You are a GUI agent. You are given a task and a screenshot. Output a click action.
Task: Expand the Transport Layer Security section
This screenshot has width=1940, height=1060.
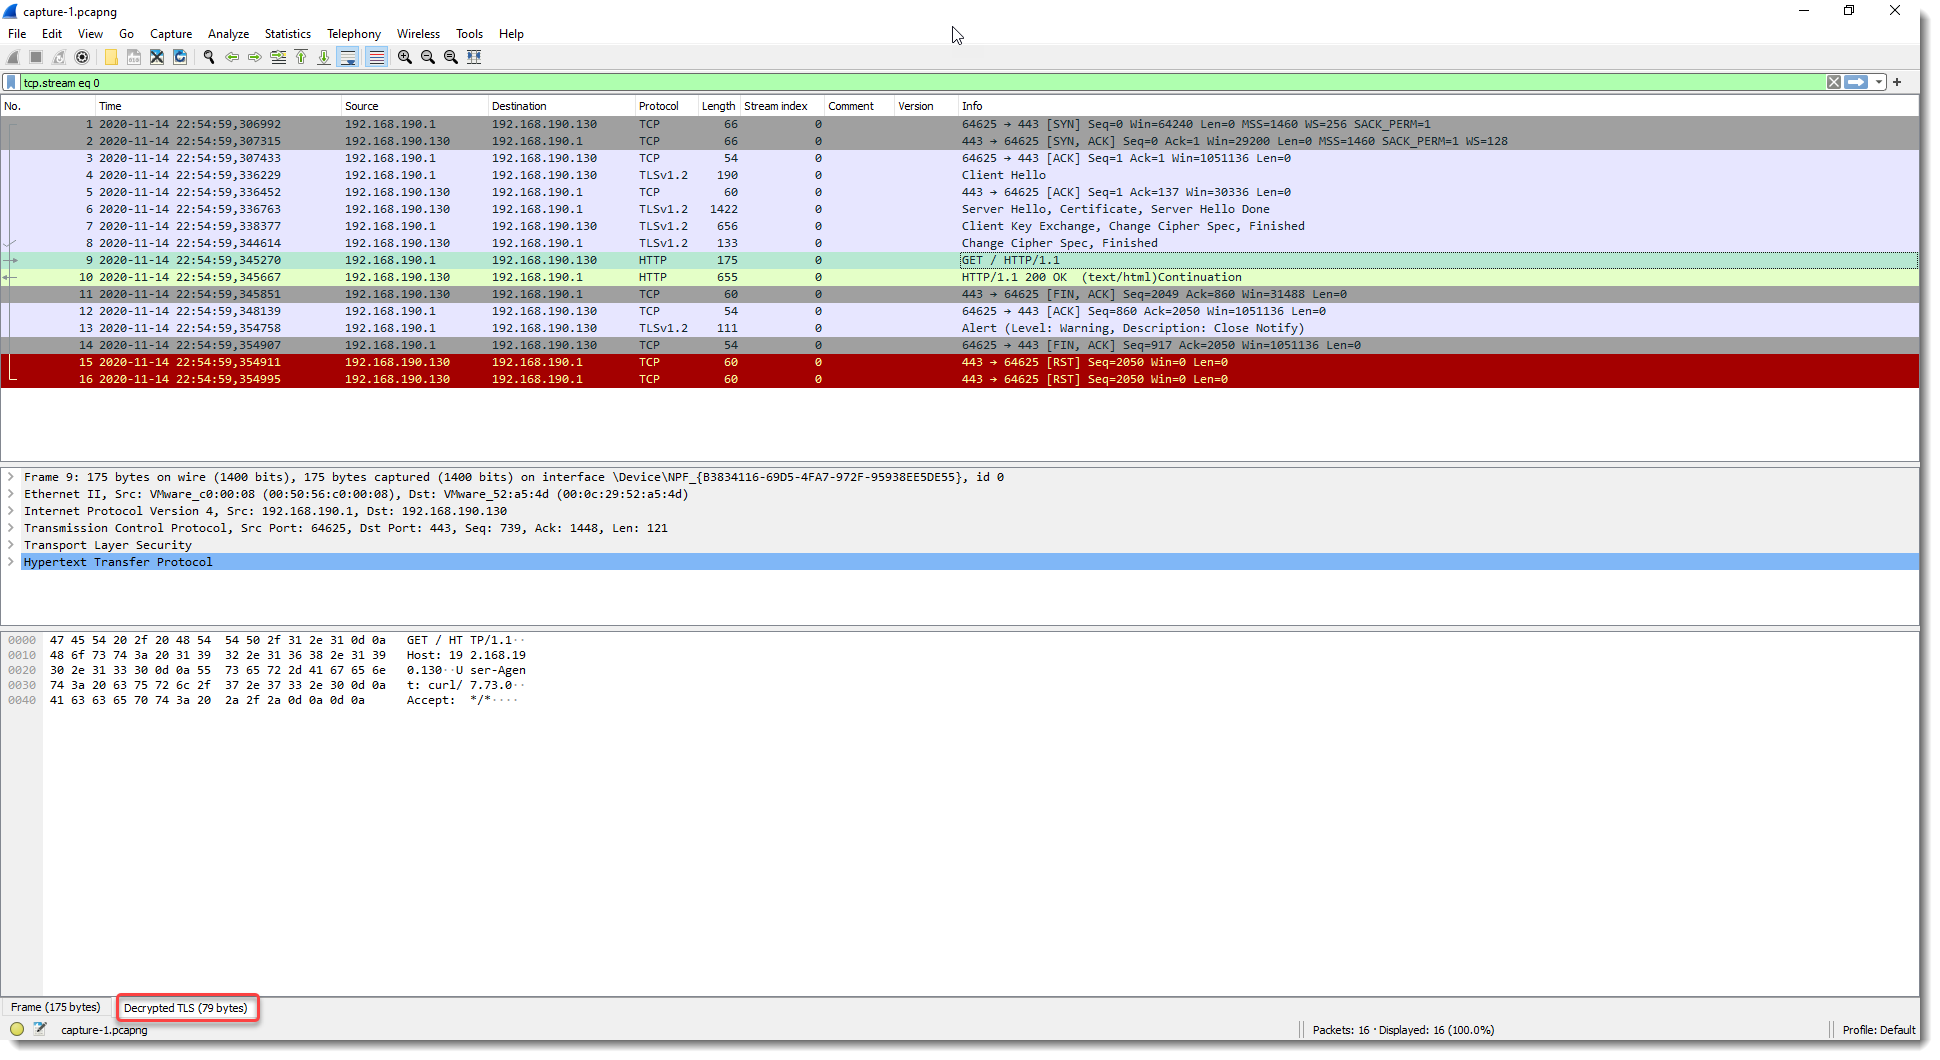tap(11, 545)
